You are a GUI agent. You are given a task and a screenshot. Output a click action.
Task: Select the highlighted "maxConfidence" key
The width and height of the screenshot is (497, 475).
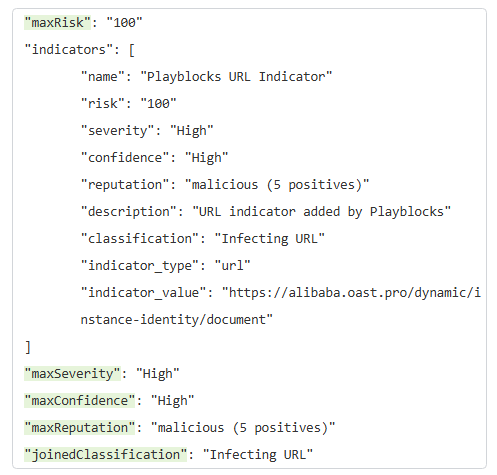point(80,401)
